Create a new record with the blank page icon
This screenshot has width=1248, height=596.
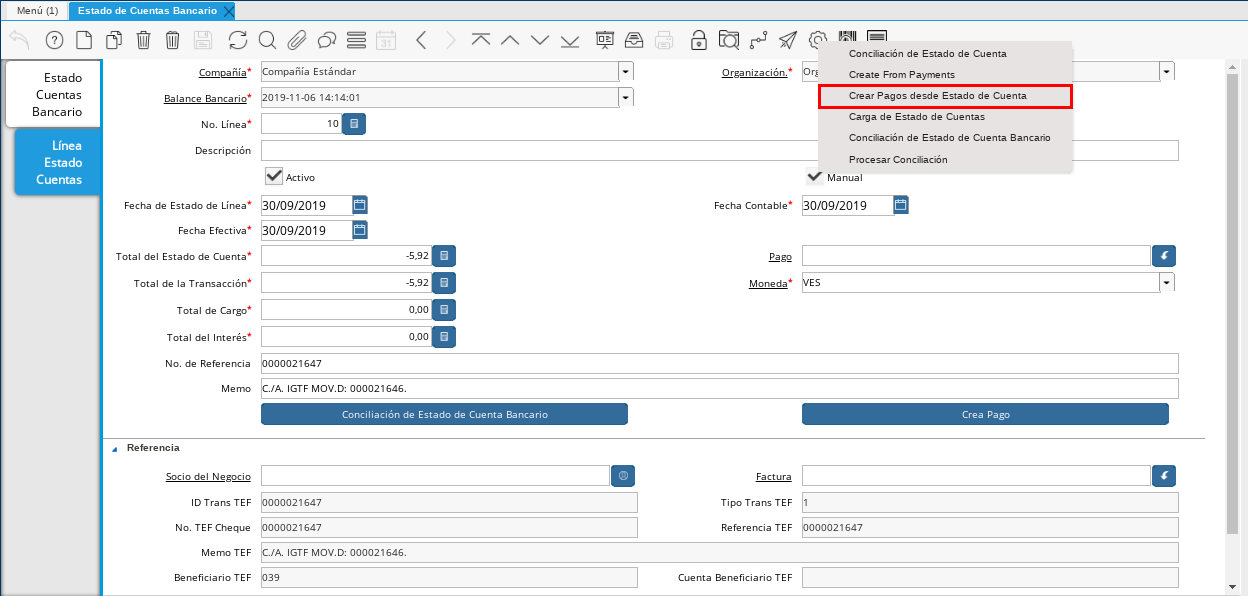point(84,40)
